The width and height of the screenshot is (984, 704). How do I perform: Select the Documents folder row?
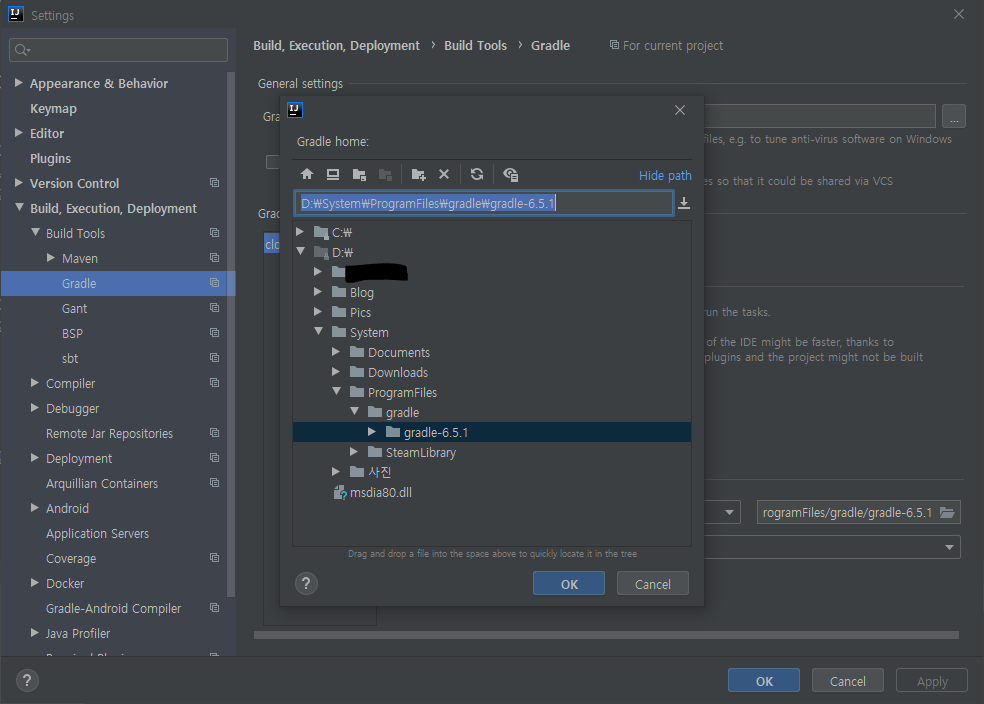coord(492,352)
